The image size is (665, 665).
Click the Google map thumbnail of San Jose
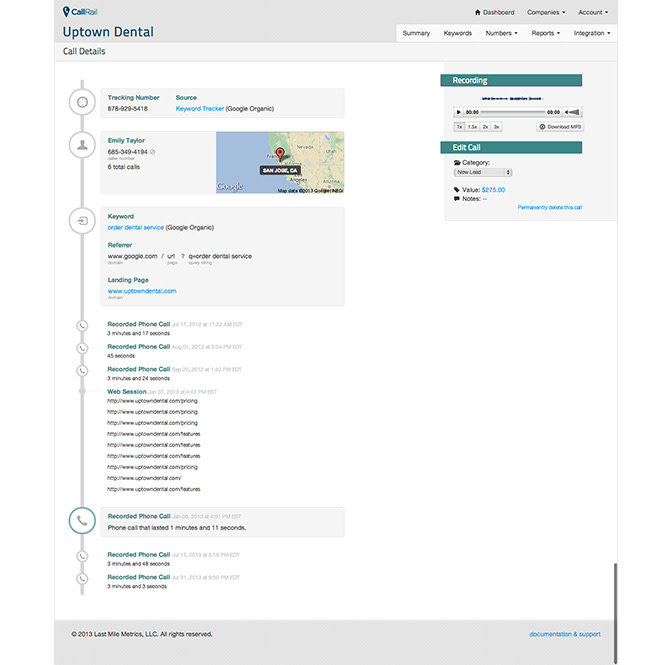click(280, 162)
